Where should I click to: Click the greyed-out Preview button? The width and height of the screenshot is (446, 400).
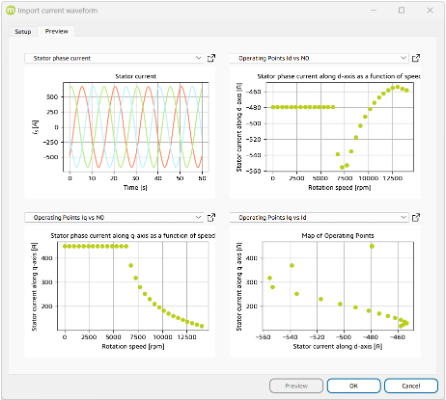(296, 386)
